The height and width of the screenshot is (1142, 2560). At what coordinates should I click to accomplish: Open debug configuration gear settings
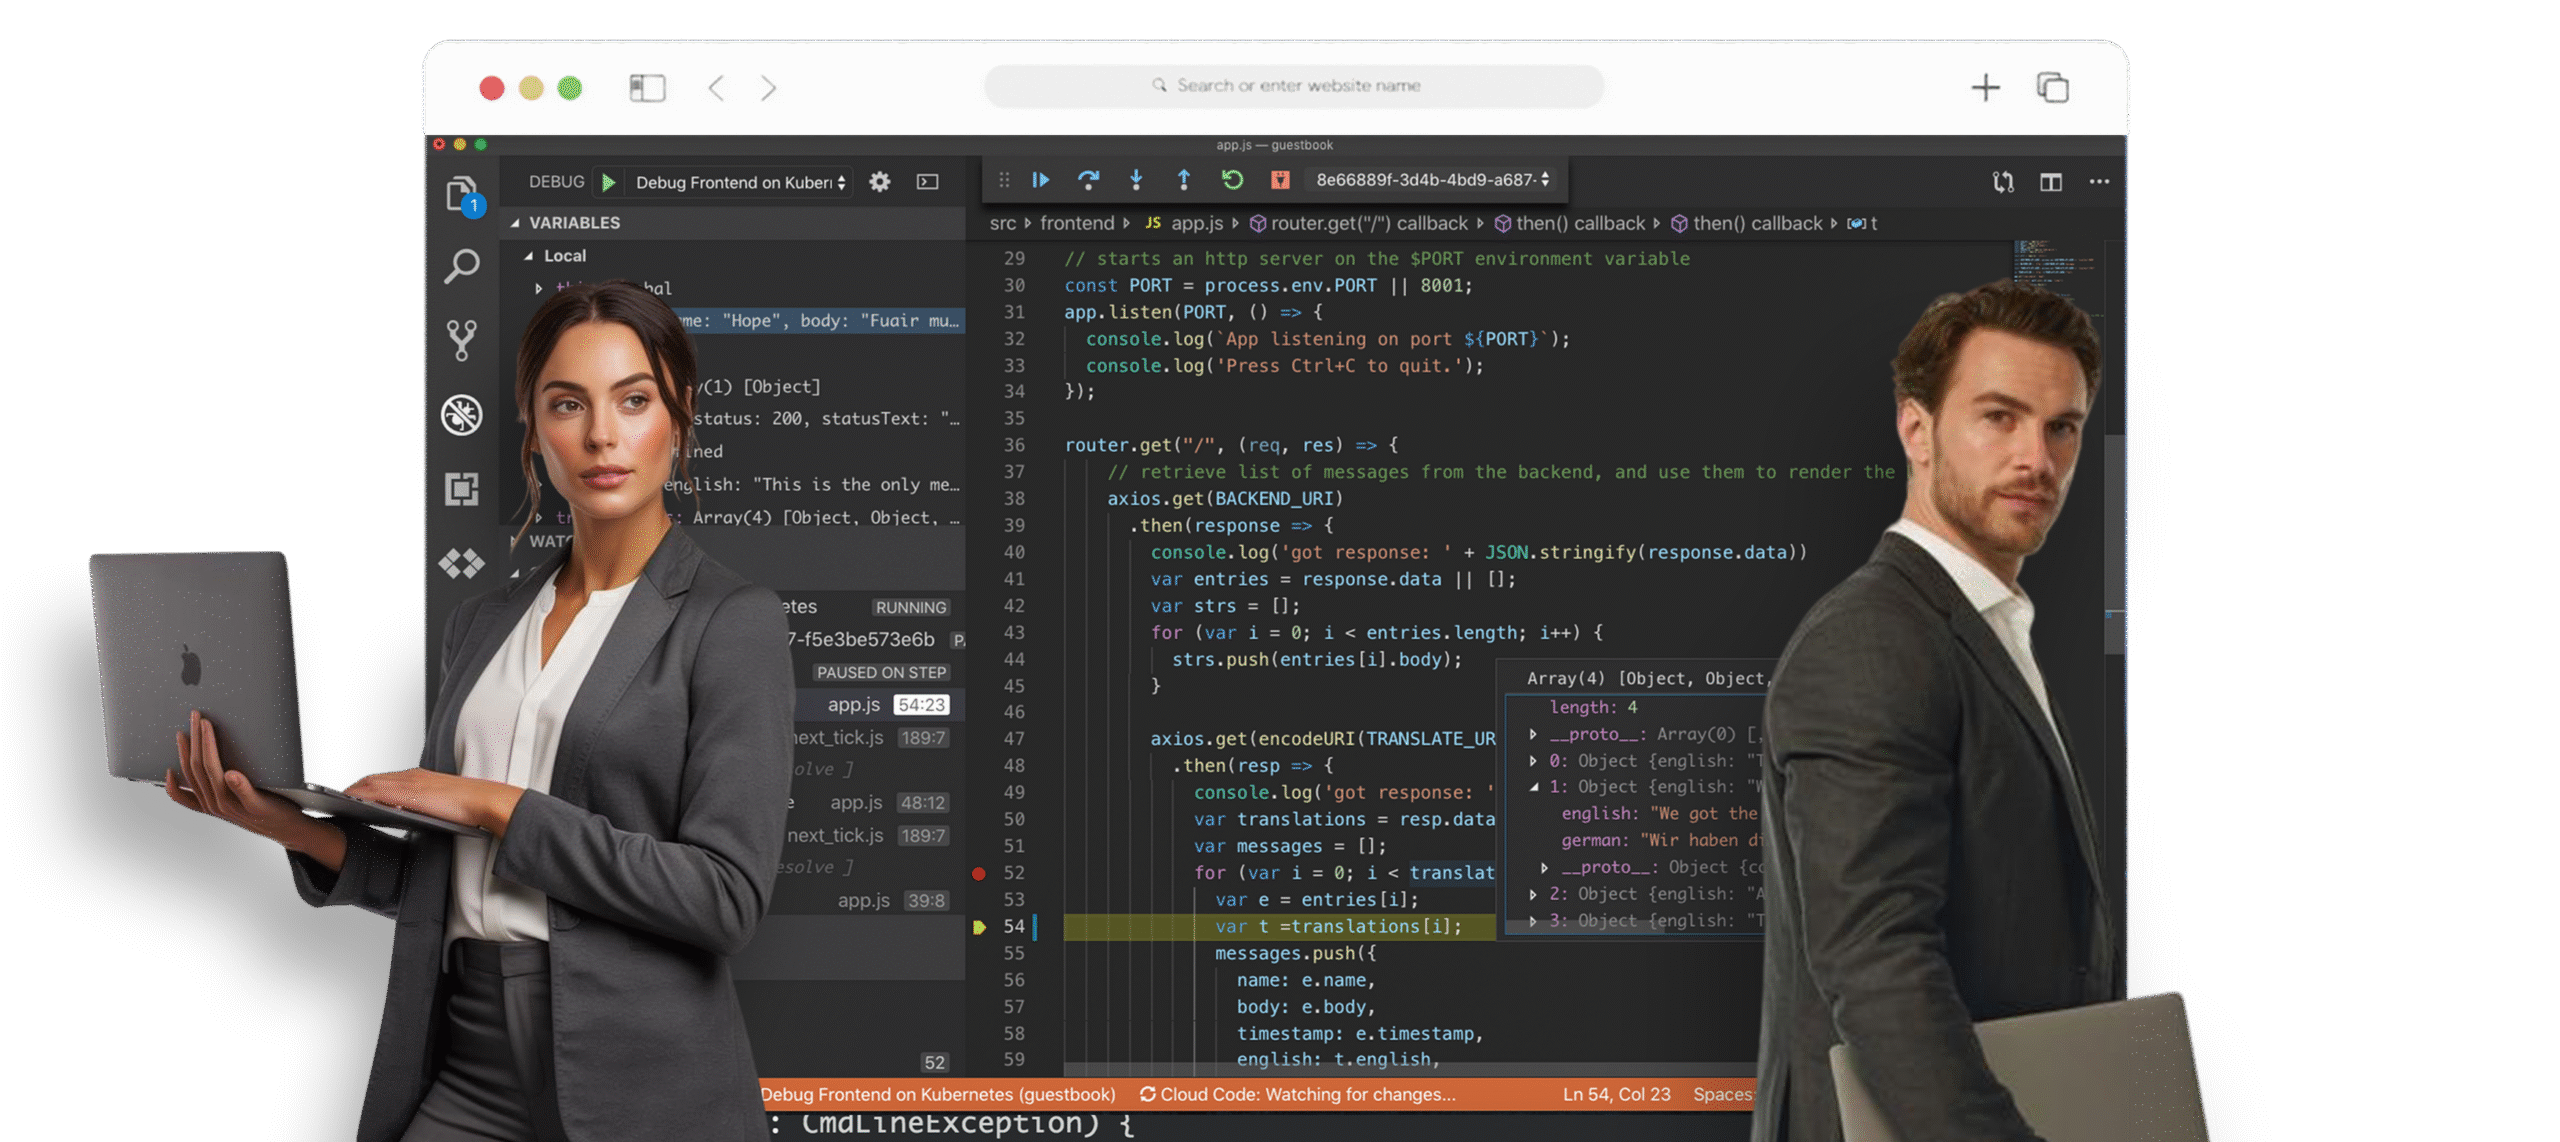(x=879, y=182)
